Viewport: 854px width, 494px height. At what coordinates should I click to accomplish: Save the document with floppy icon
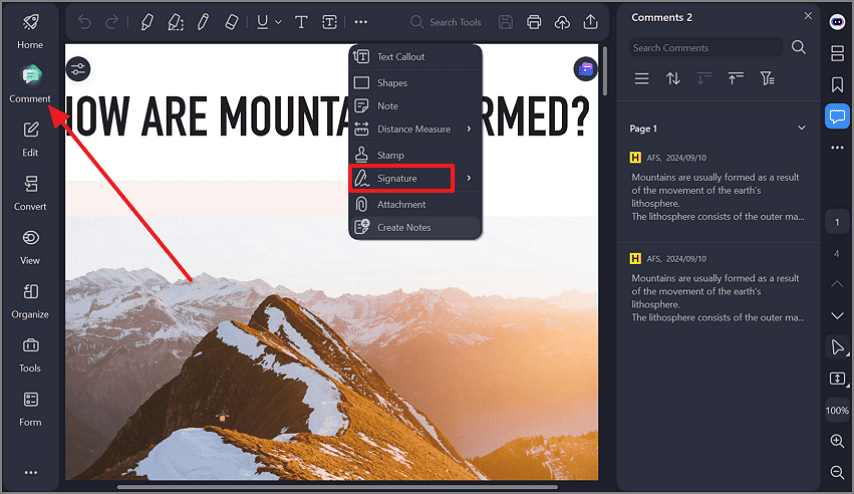pos(505,22)
